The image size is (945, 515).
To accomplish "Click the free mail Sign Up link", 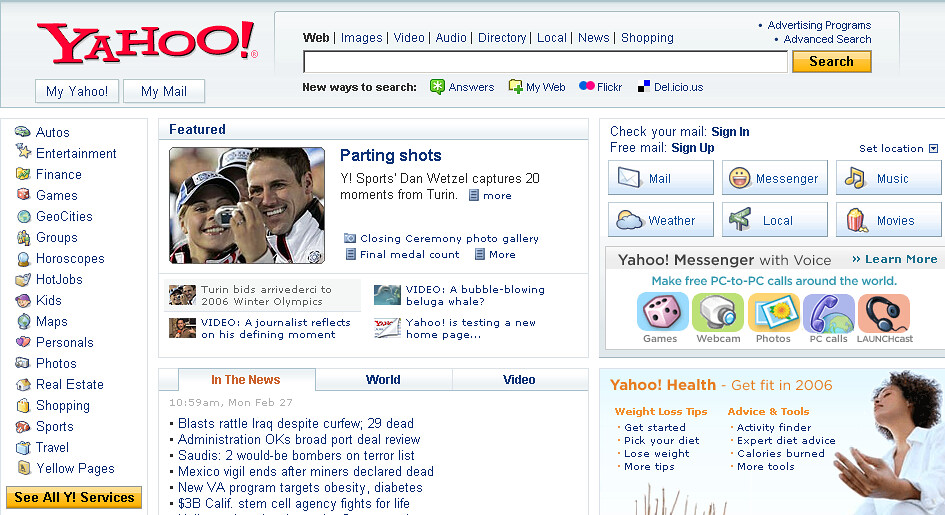I will (693, 148).
